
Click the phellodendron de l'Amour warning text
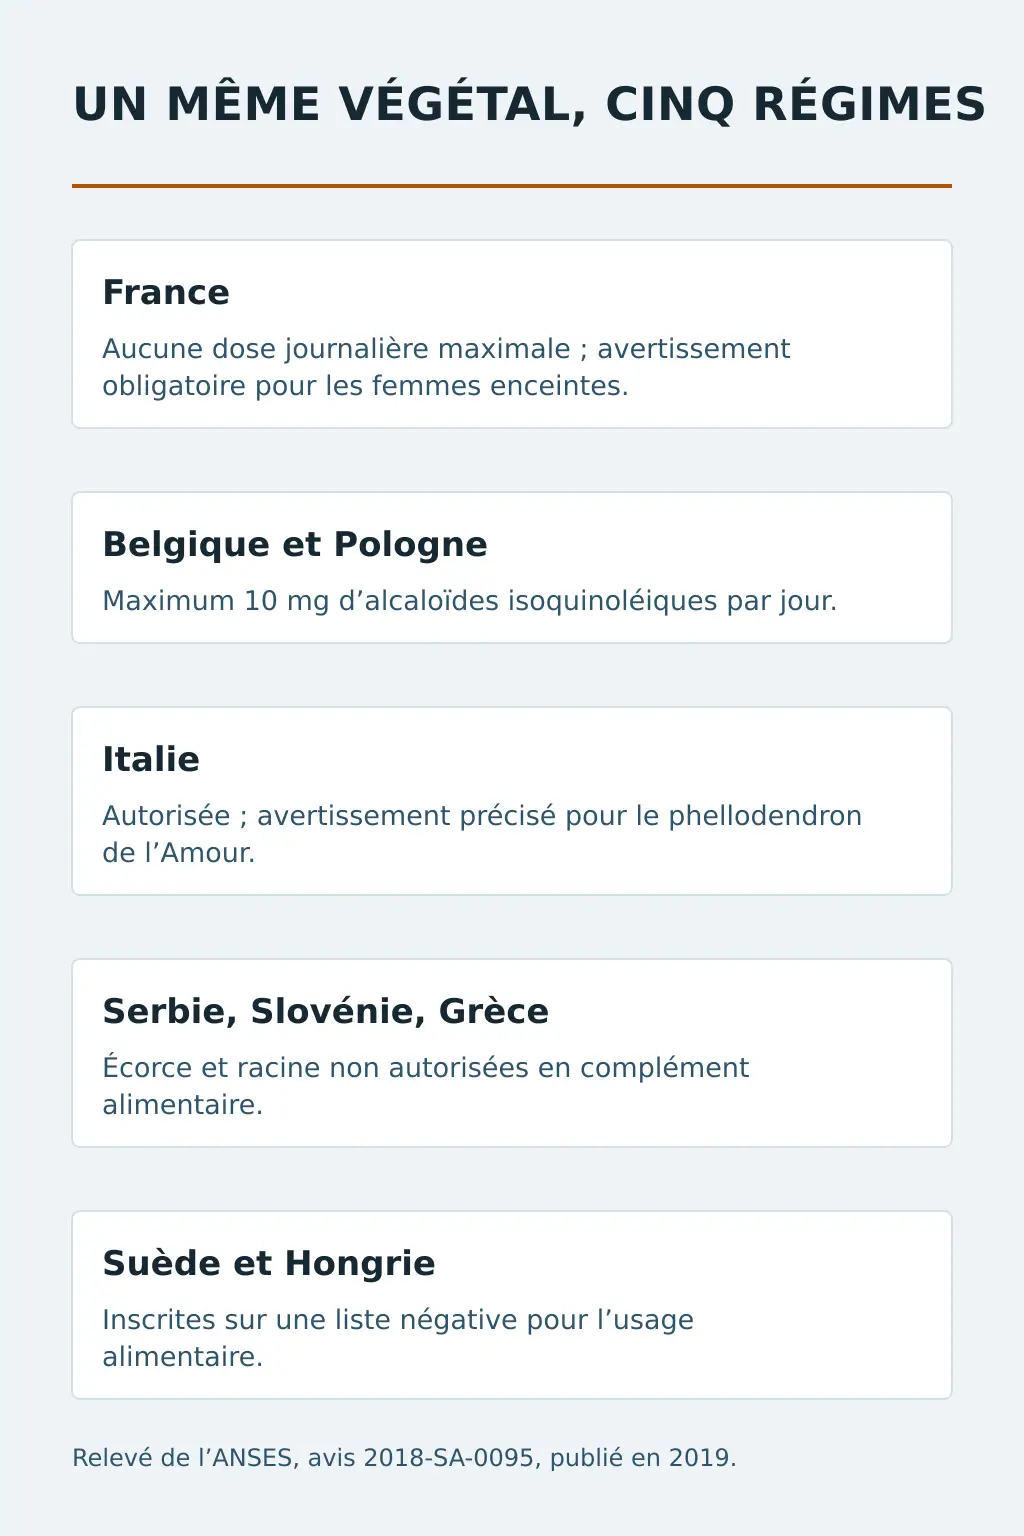tap(482, 834)
